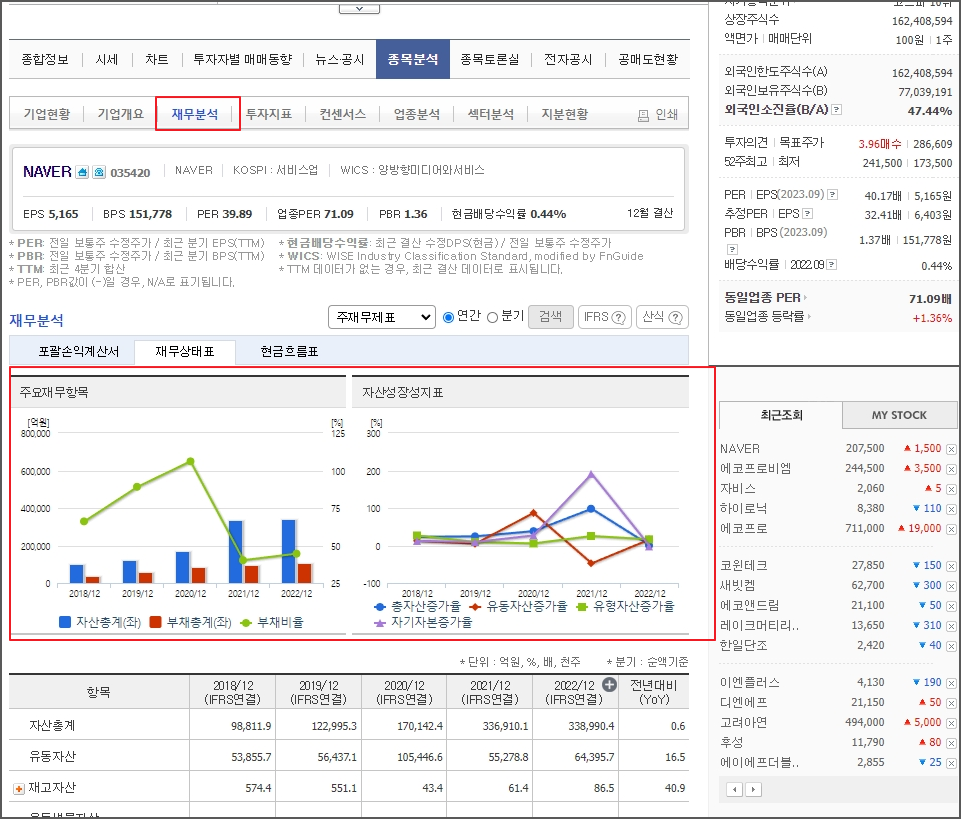961x819 pixels.
Task: Expand the 재고자산 row
Action: tap(19, 788)
